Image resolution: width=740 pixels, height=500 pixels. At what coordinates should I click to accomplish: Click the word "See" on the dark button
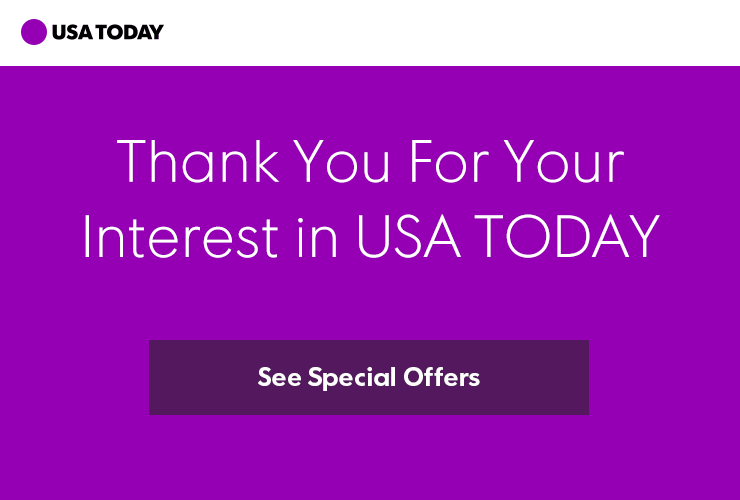tap(279, 378)
